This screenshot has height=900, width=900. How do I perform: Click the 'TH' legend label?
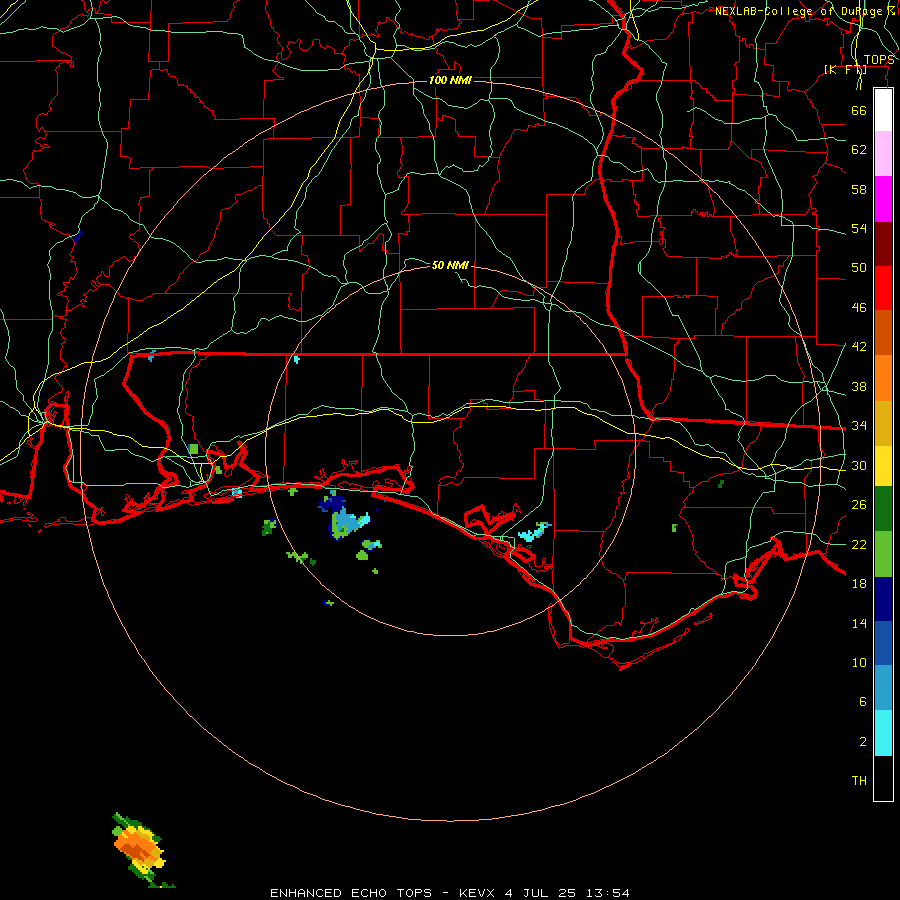pos(859,781)
